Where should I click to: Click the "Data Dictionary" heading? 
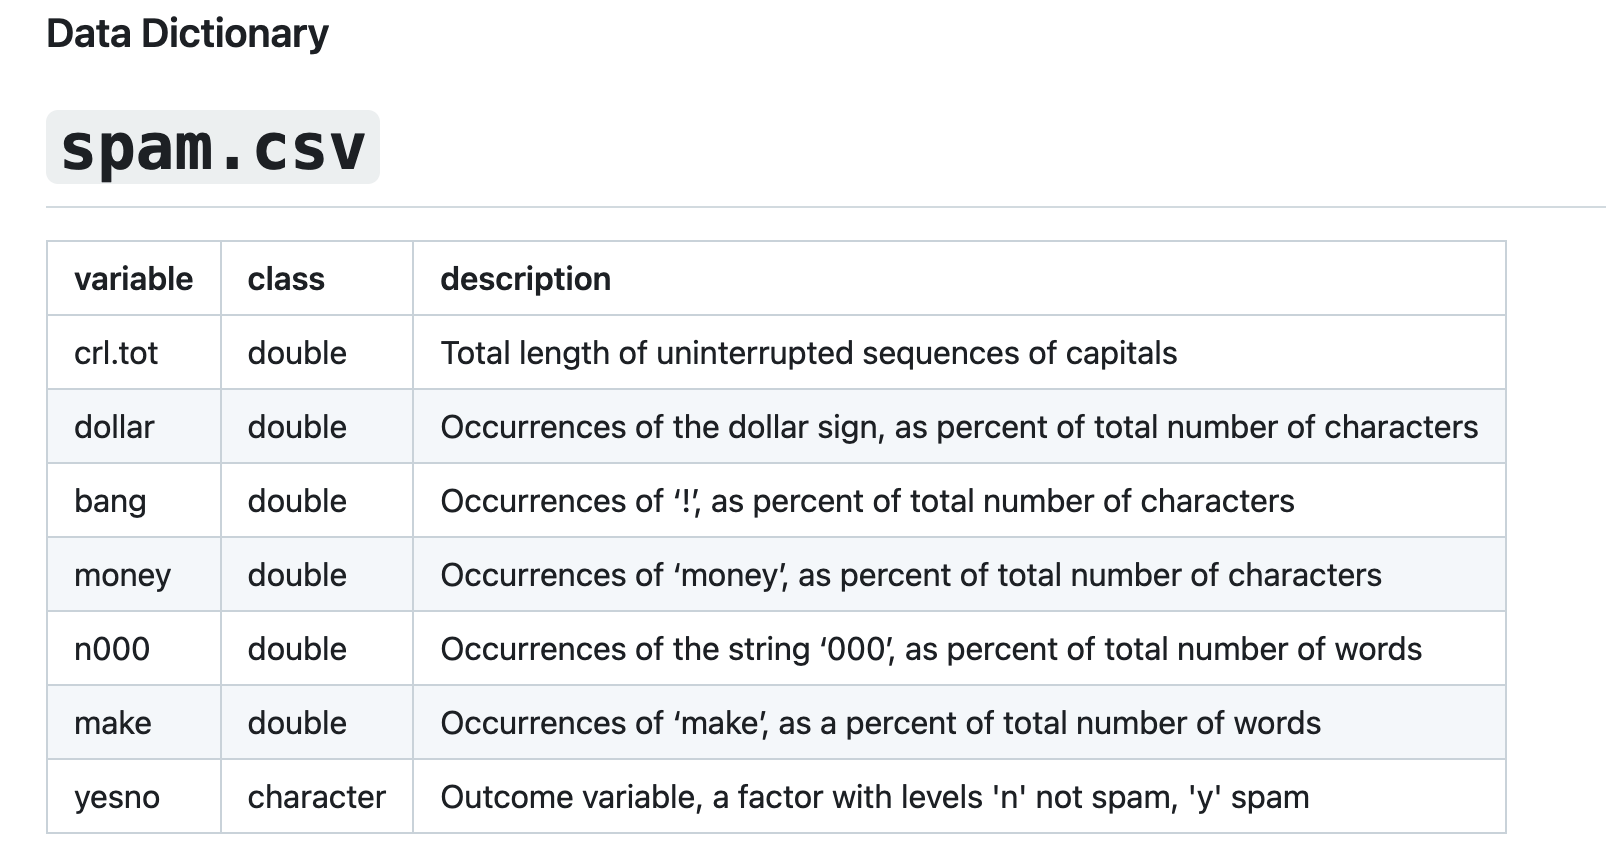(187, 34)
